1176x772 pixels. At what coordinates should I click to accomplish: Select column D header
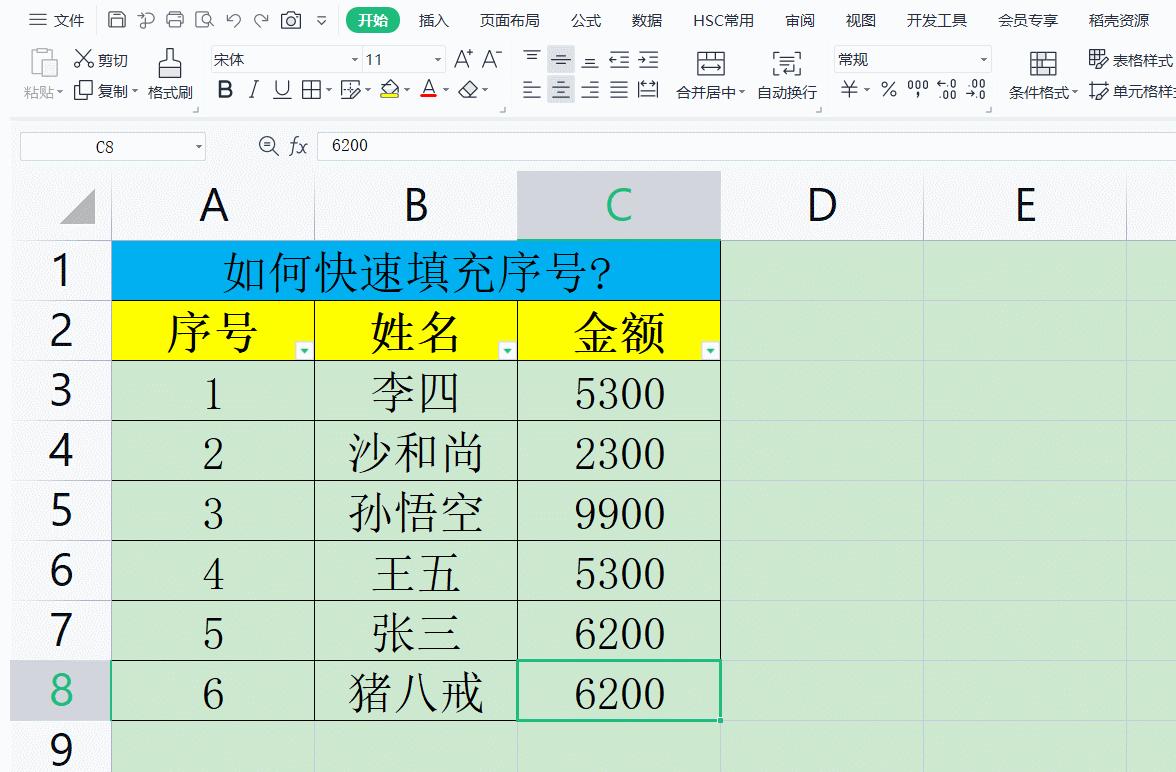click(x=822, y=206)
